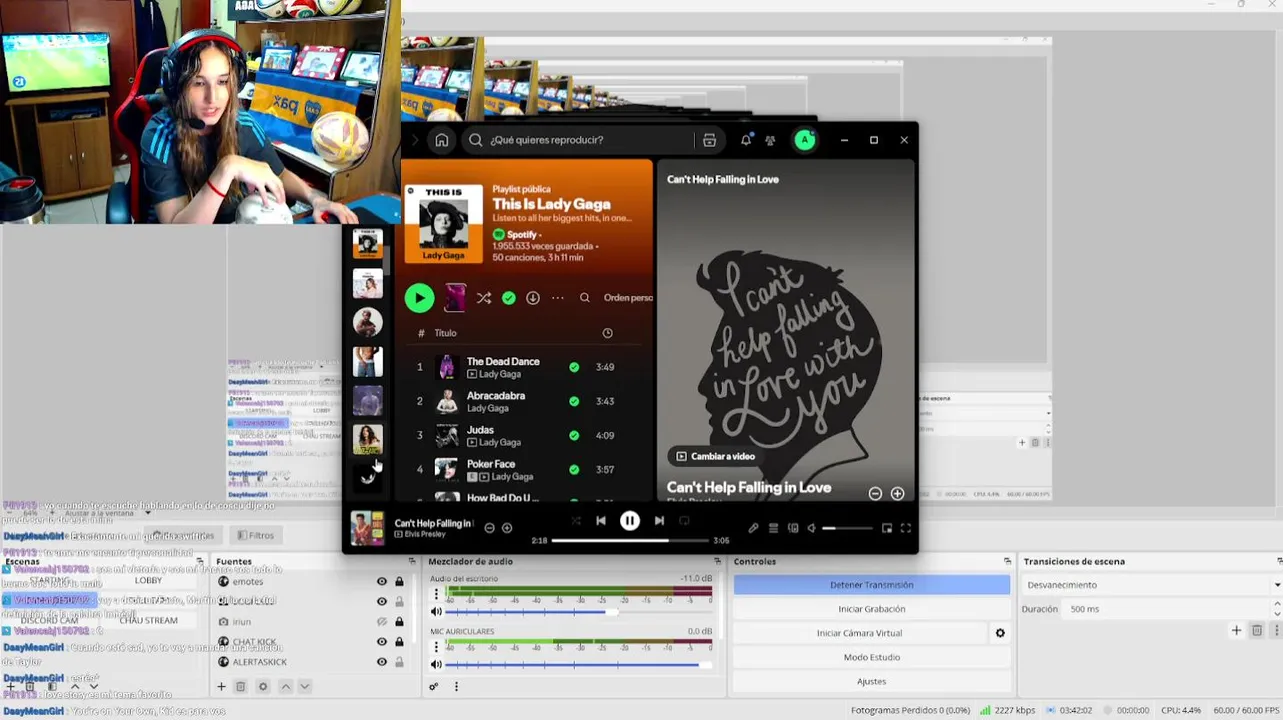Enable shuffle for the playlist

coord(484,298)
